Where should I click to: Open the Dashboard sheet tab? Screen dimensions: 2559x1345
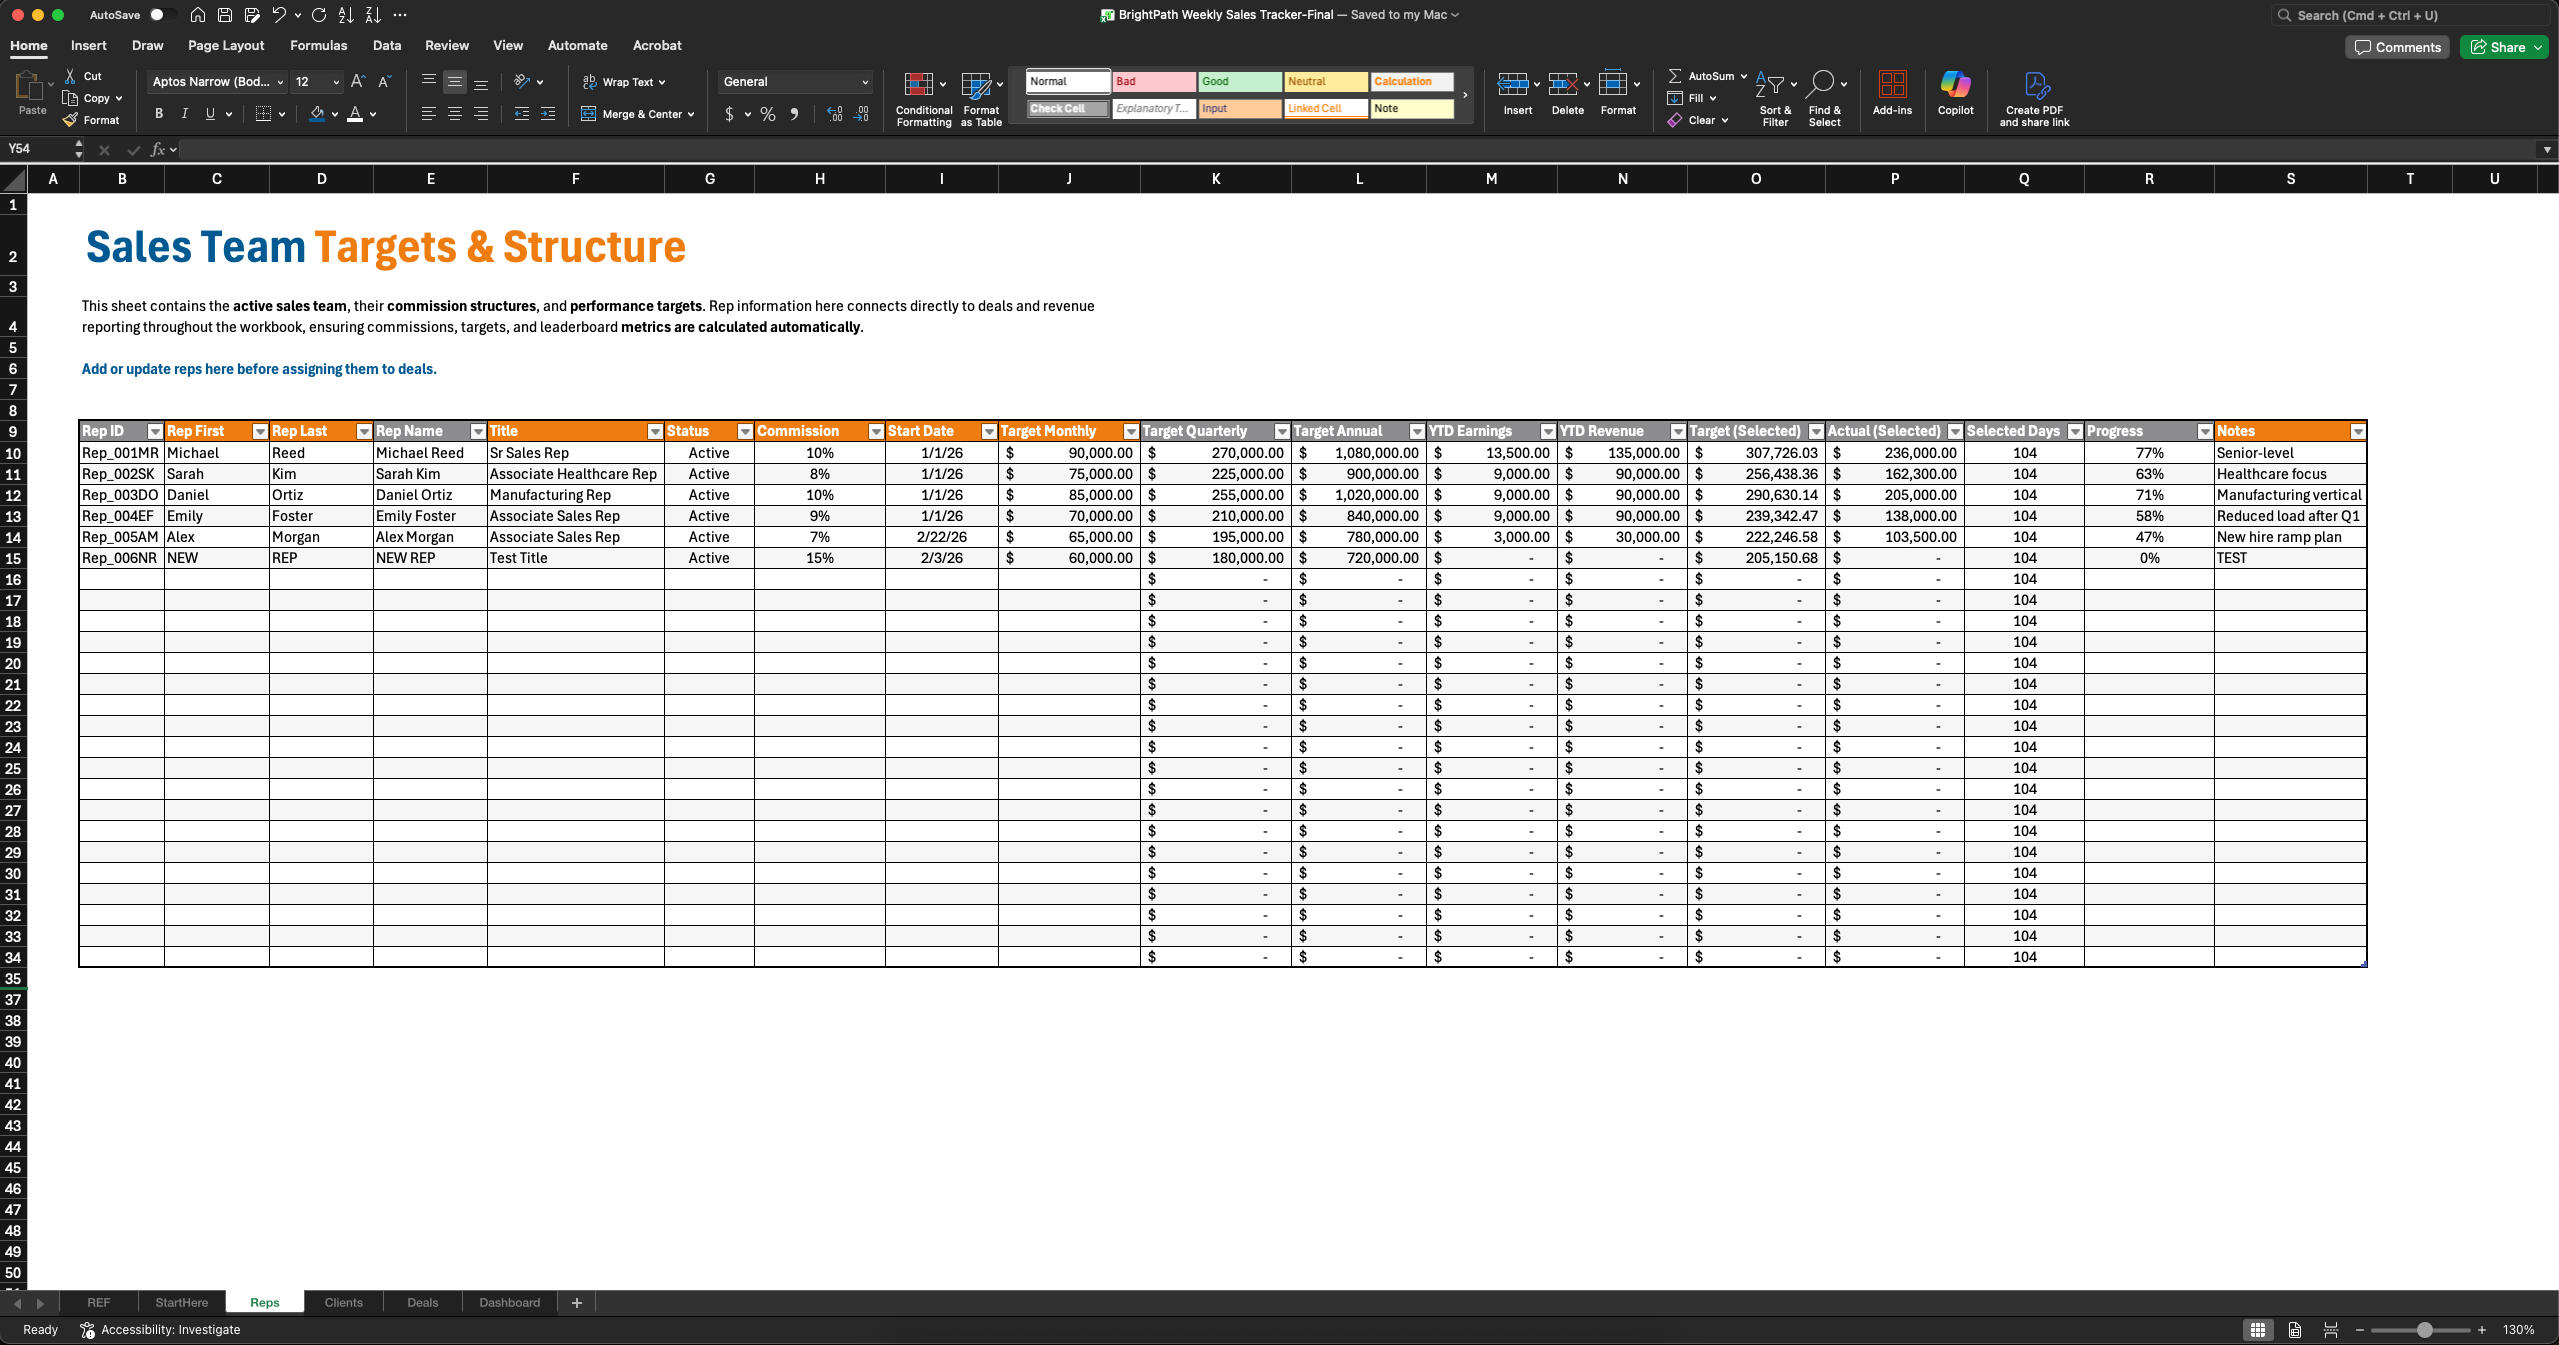[x=509, y=1302]
